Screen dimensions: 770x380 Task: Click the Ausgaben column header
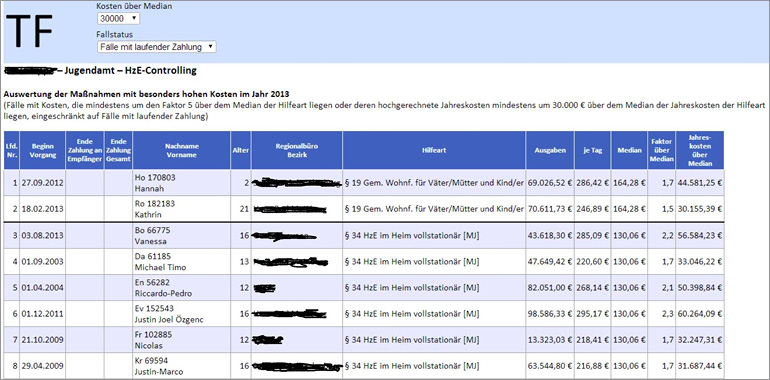pos(550,150)
